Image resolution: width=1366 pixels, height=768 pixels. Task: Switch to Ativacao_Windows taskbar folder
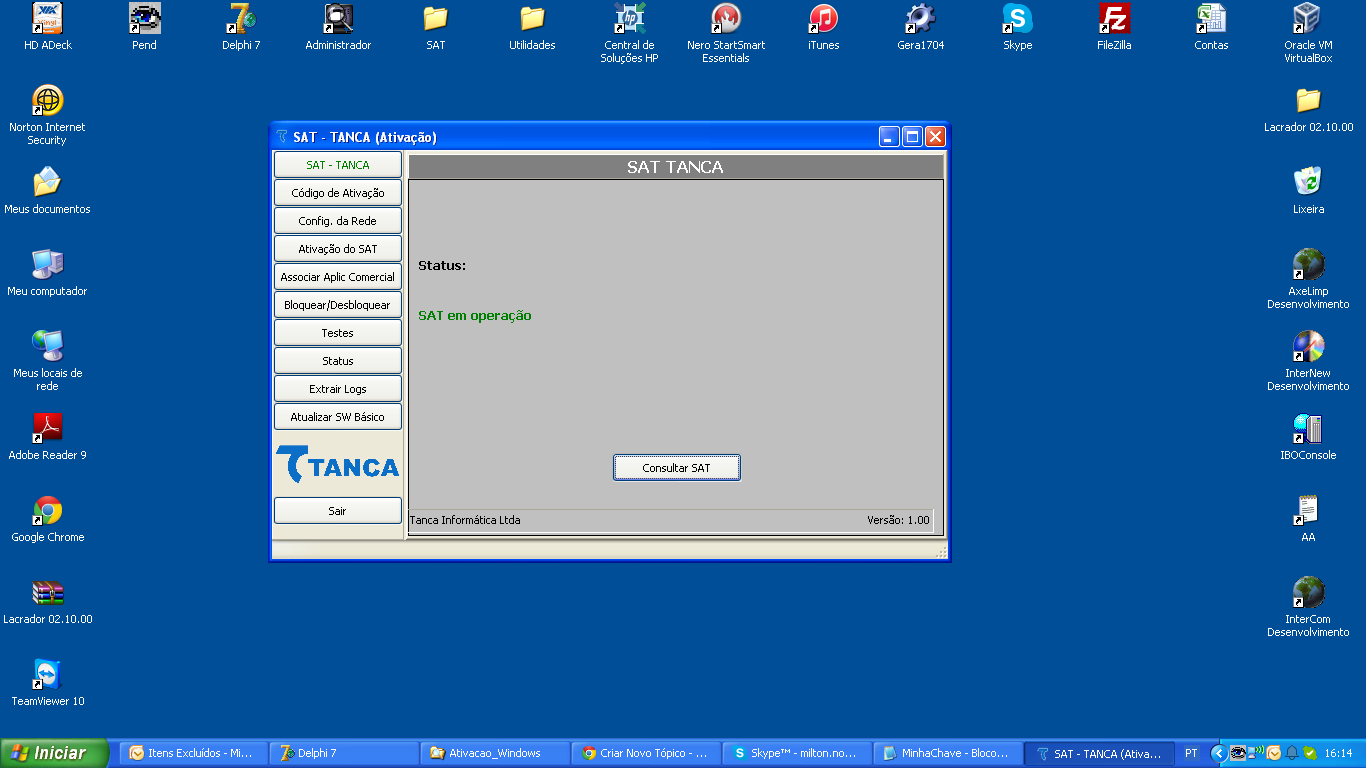coord(496,753)
